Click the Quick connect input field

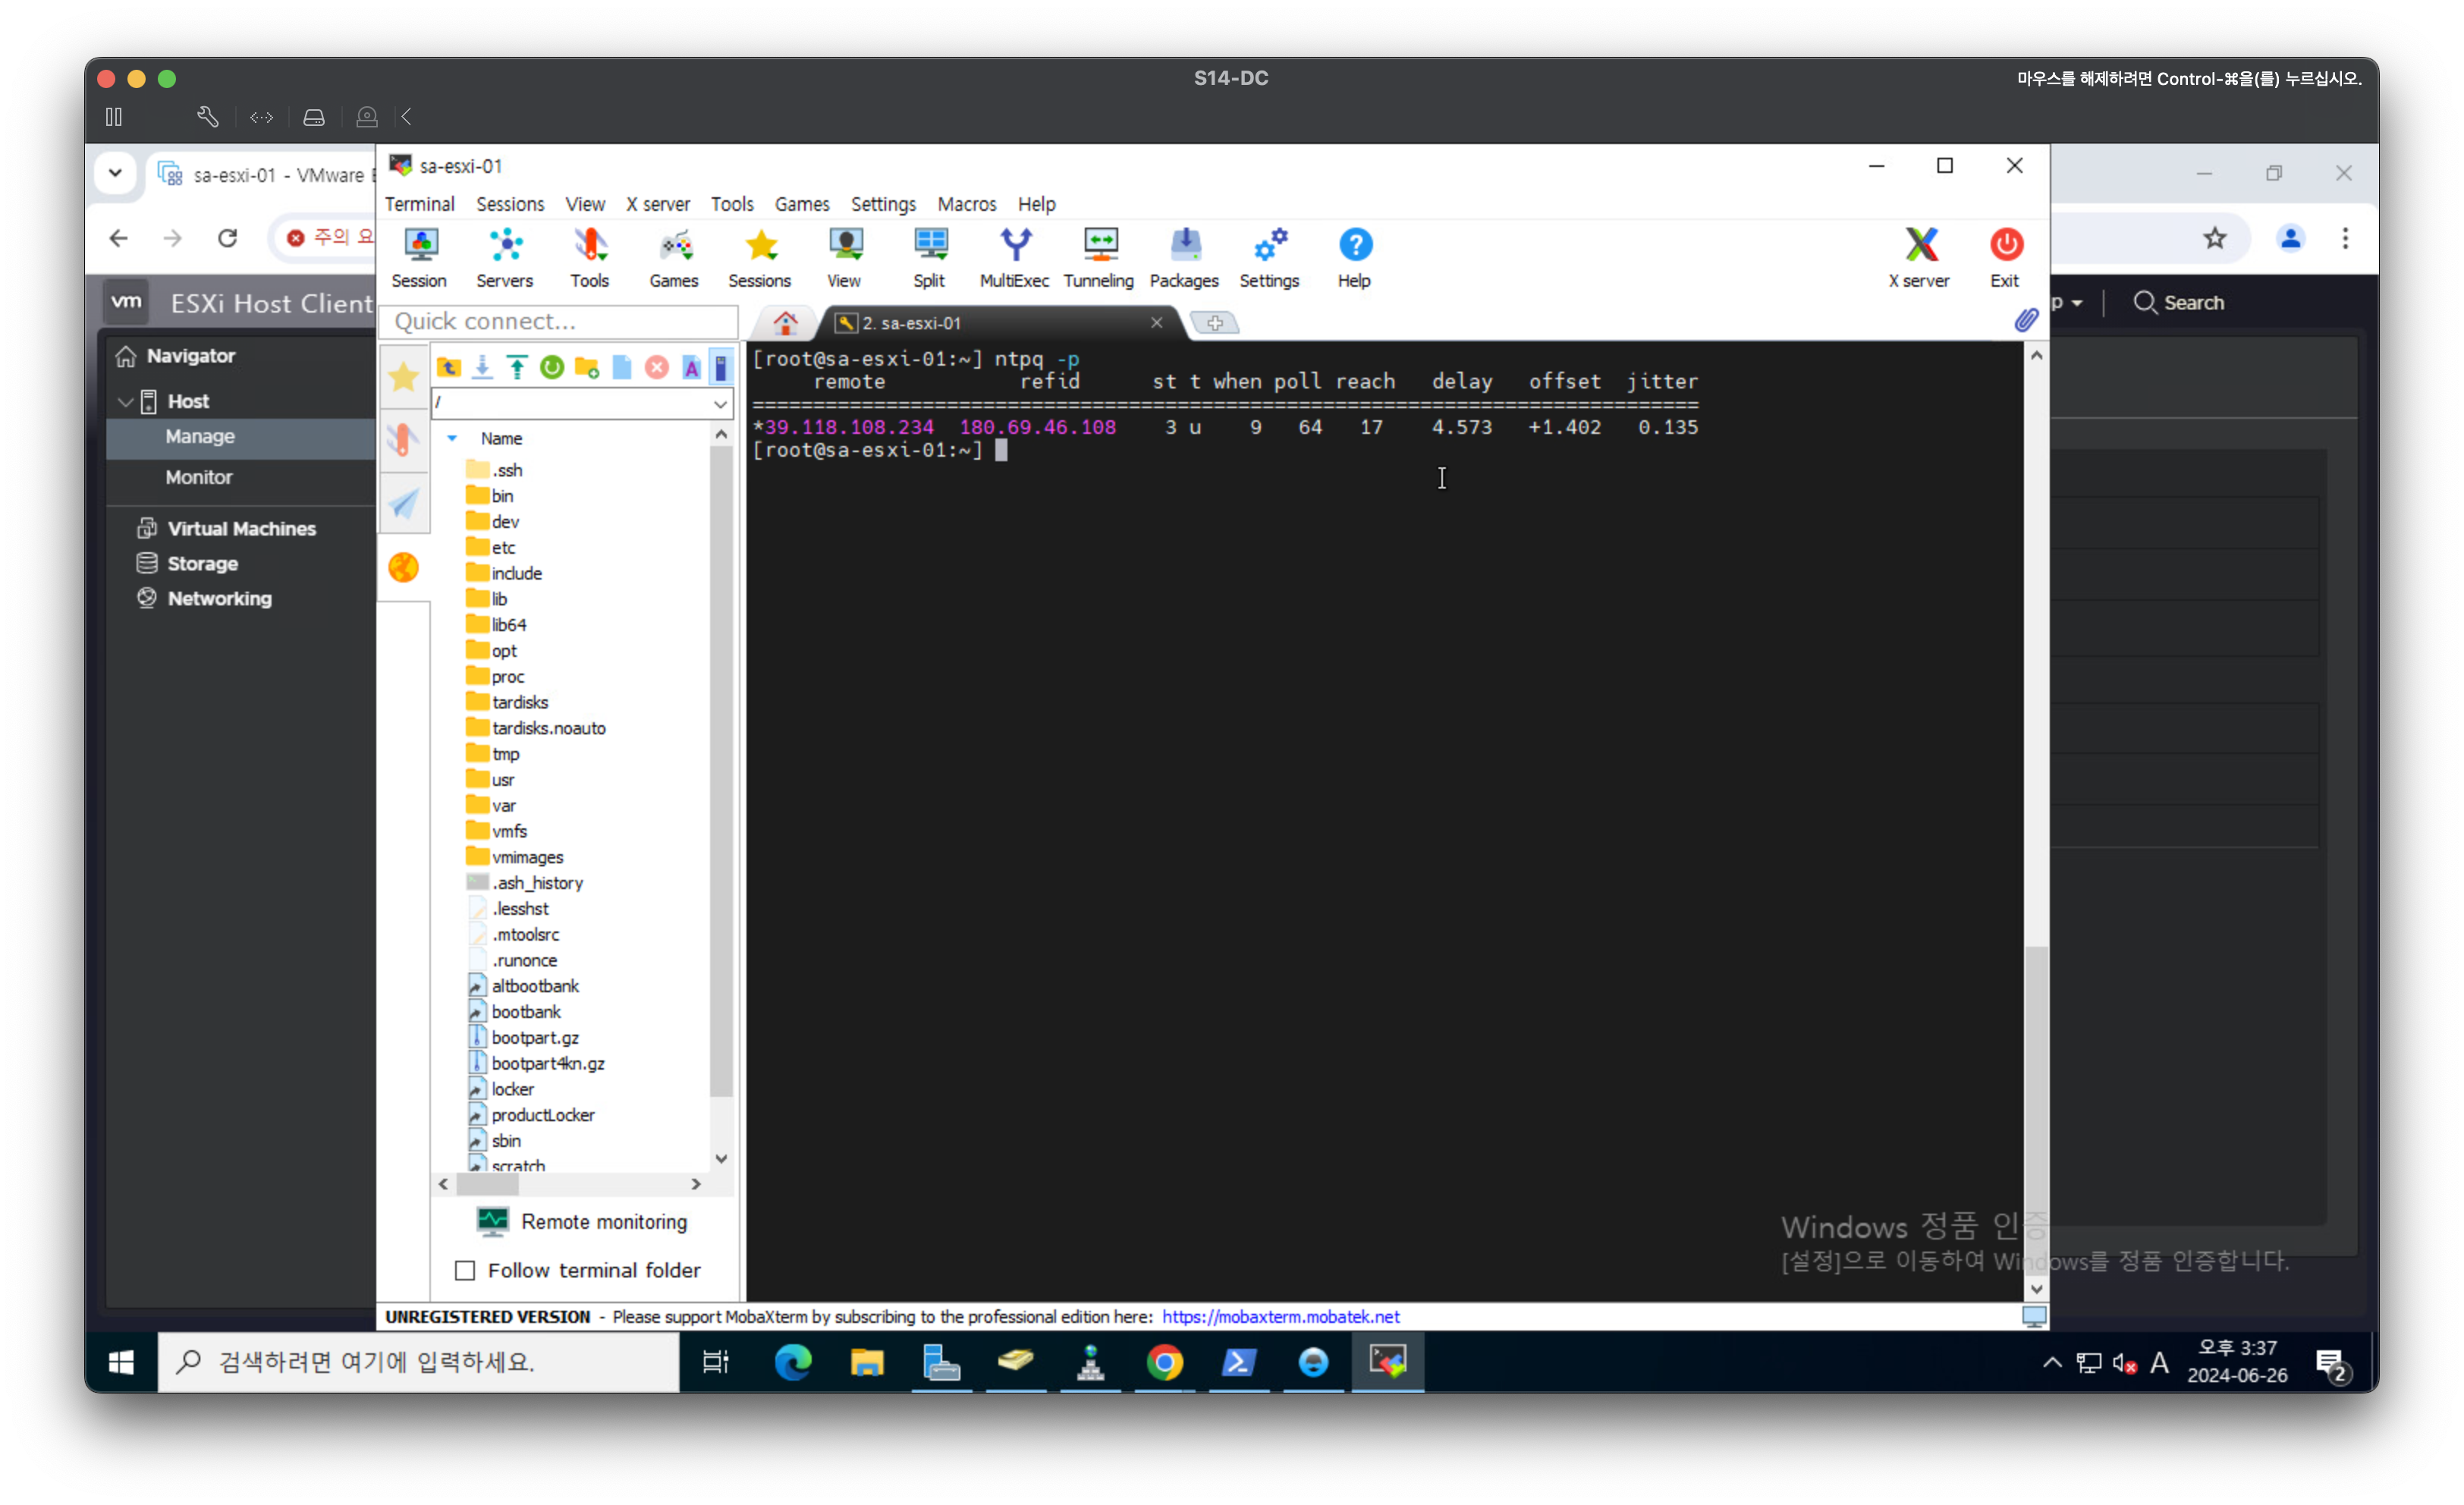[558, 321]
